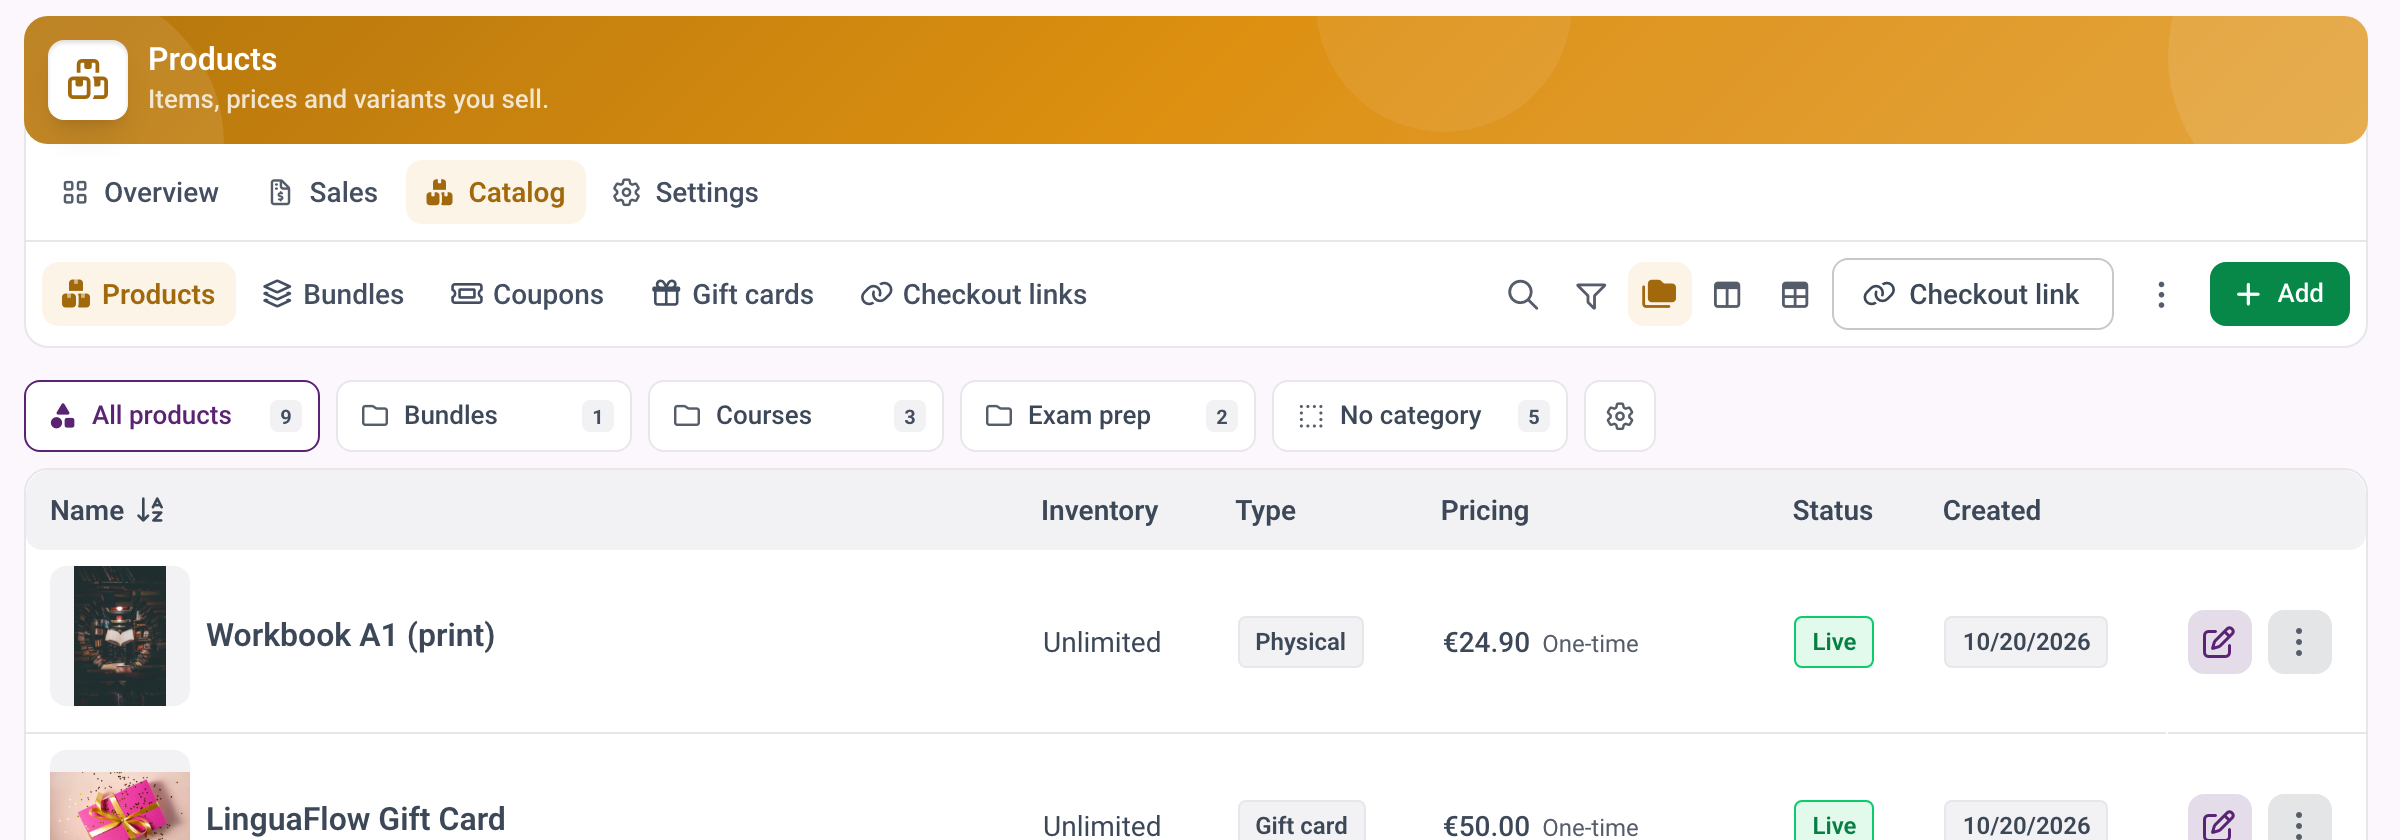The image size is (2400, 840).
Task: Open the product search icon
Action: tap(1523, 294)
